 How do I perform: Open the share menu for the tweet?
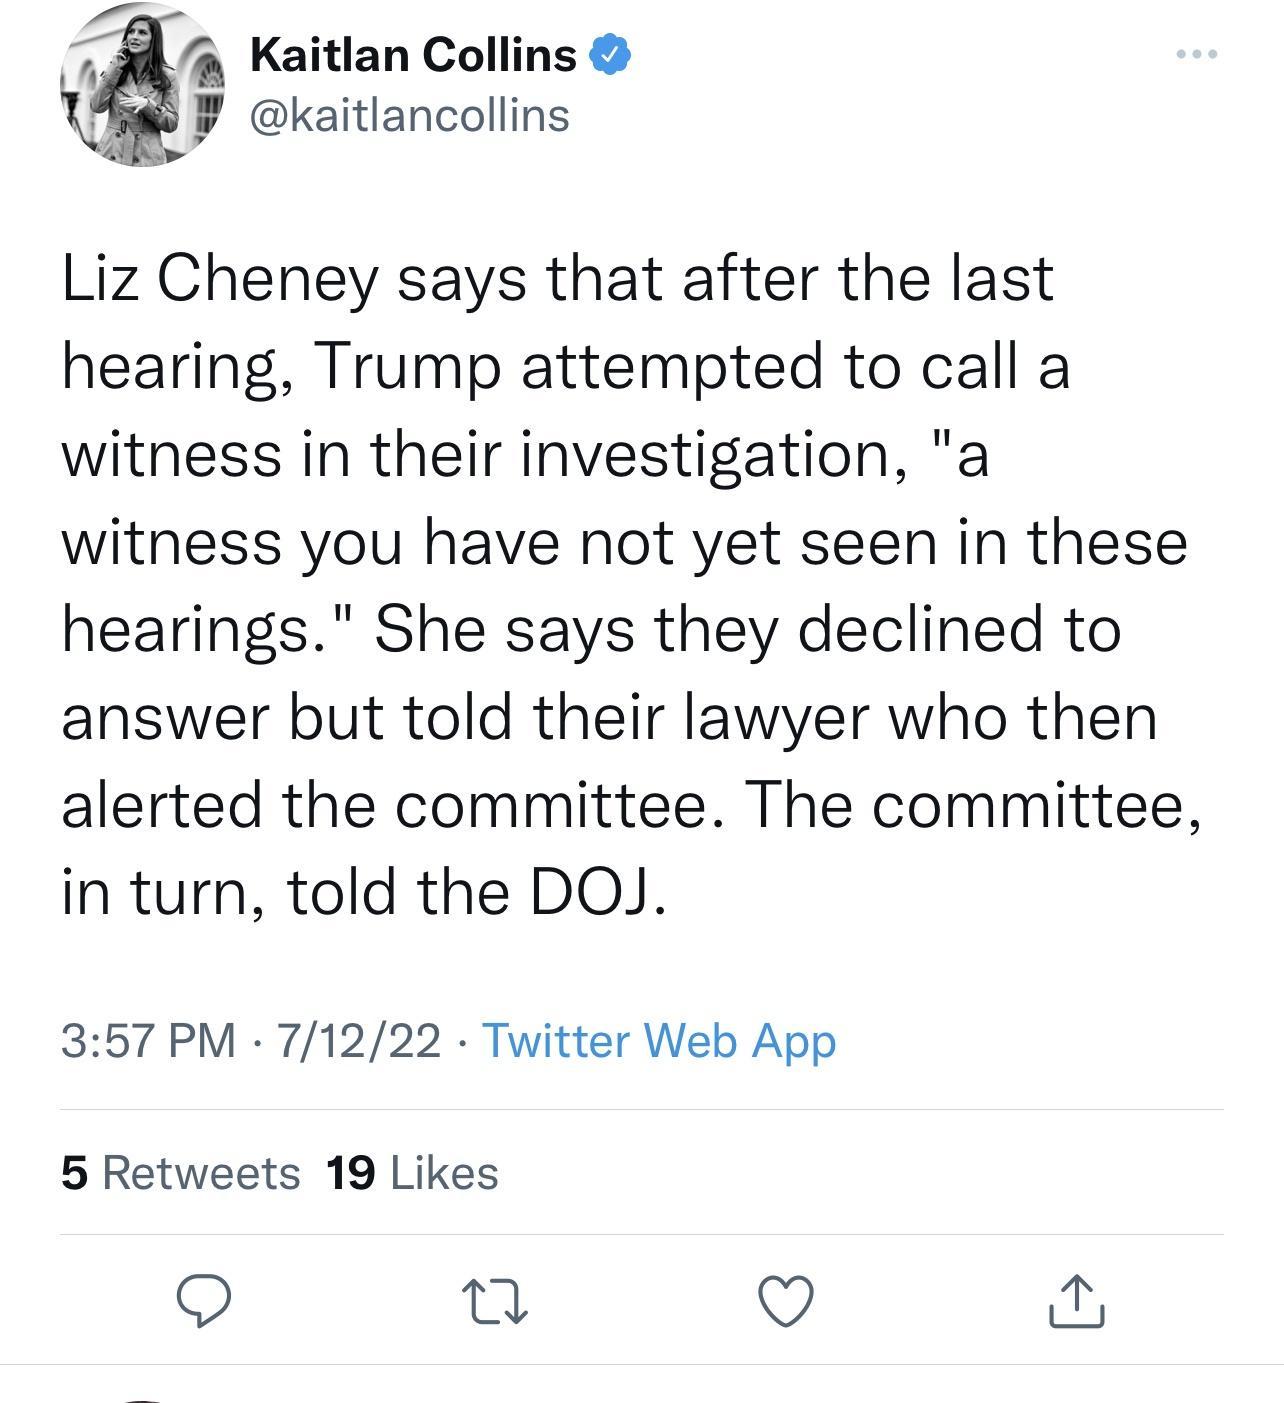(x=1078, y=1303)
